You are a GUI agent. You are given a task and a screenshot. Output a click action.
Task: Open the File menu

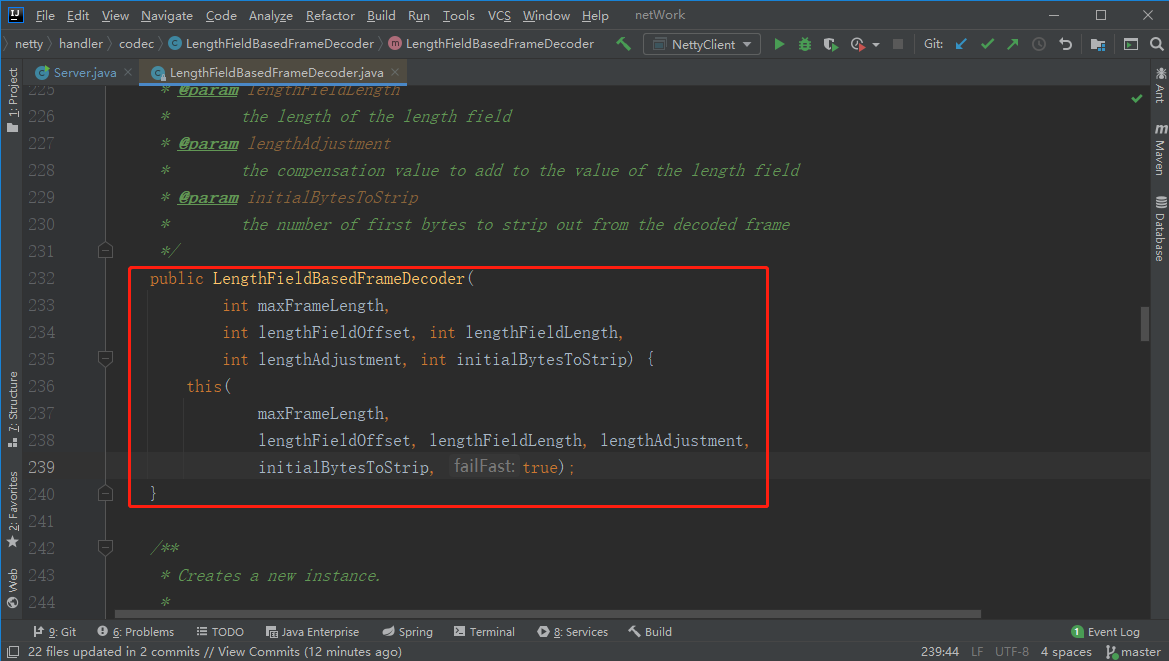point(45,15)
